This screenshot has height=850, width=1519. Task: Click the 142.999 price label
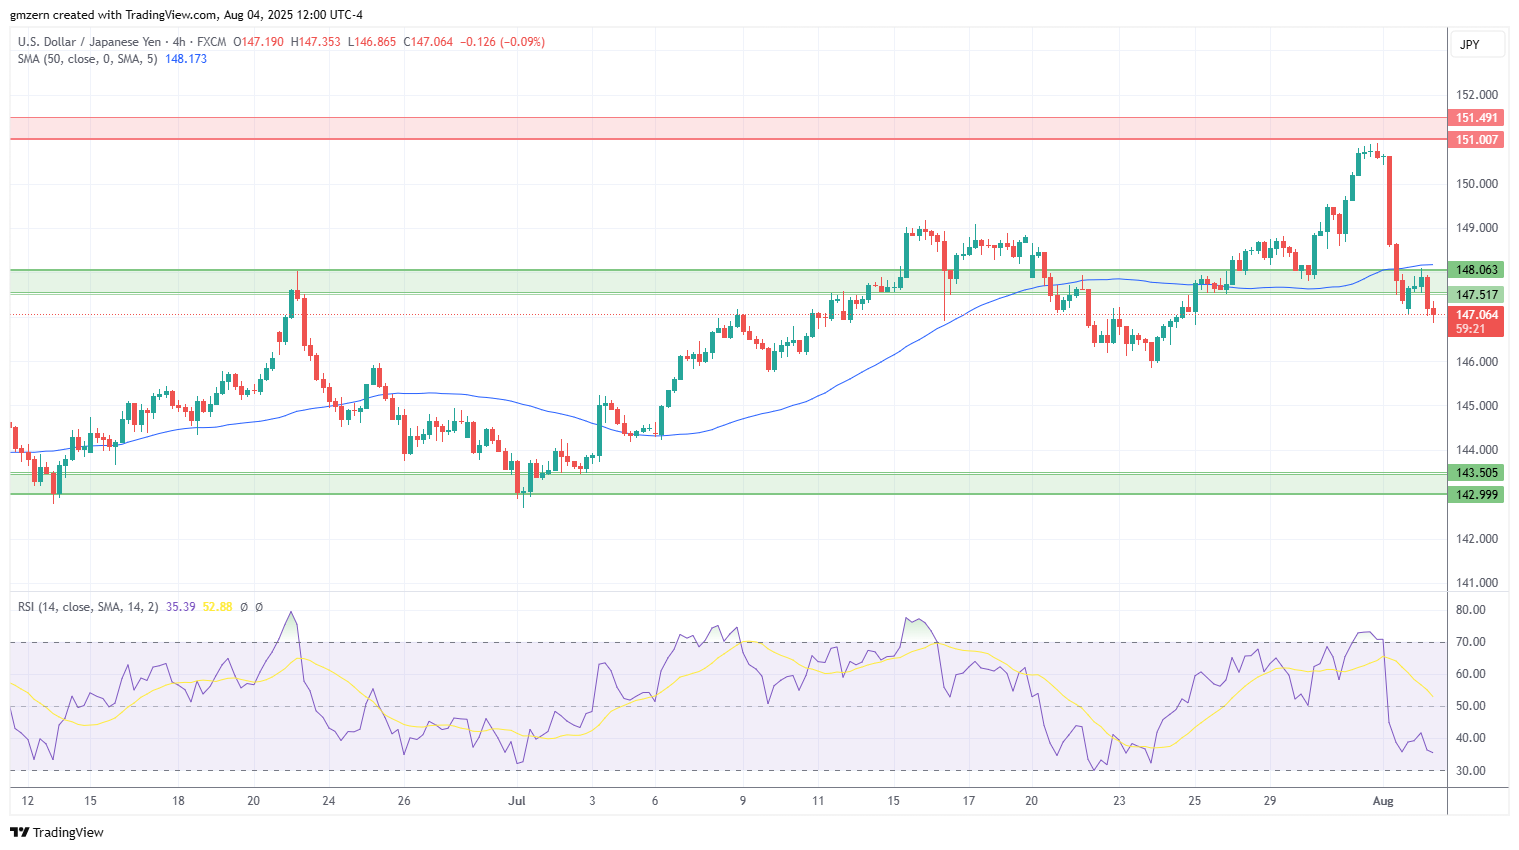(1476, 495)
